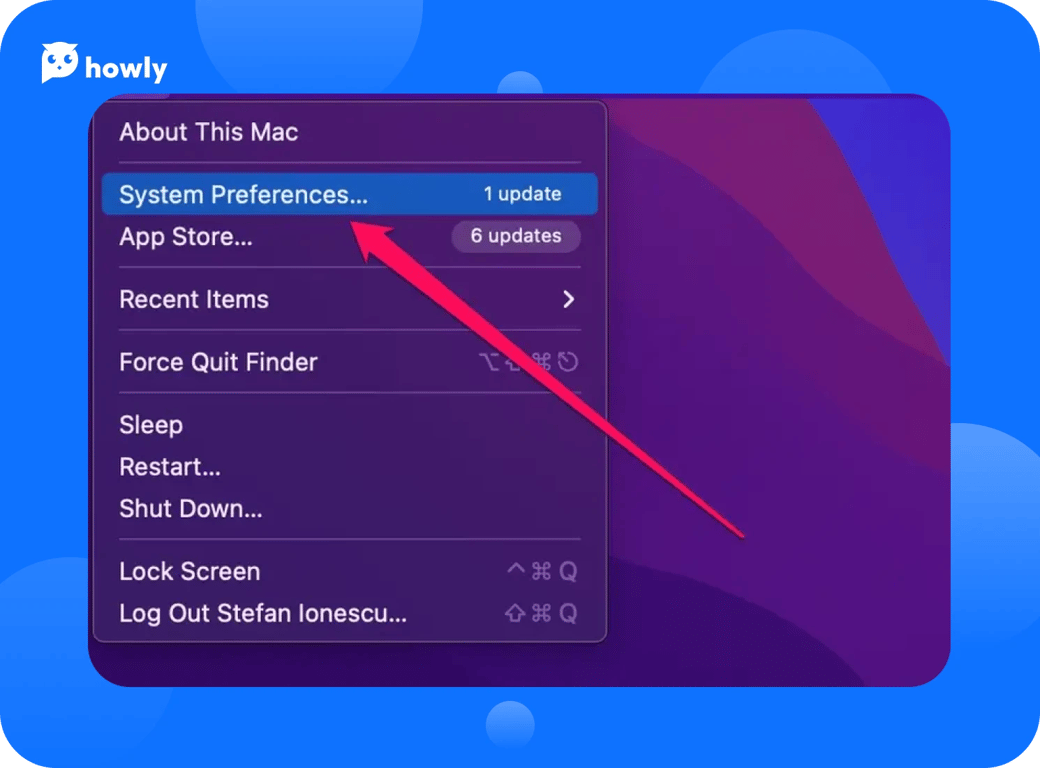This screenshot has height=768, width=1040.
Task: Select System Preferences menu entry
Action: (350, 194)
